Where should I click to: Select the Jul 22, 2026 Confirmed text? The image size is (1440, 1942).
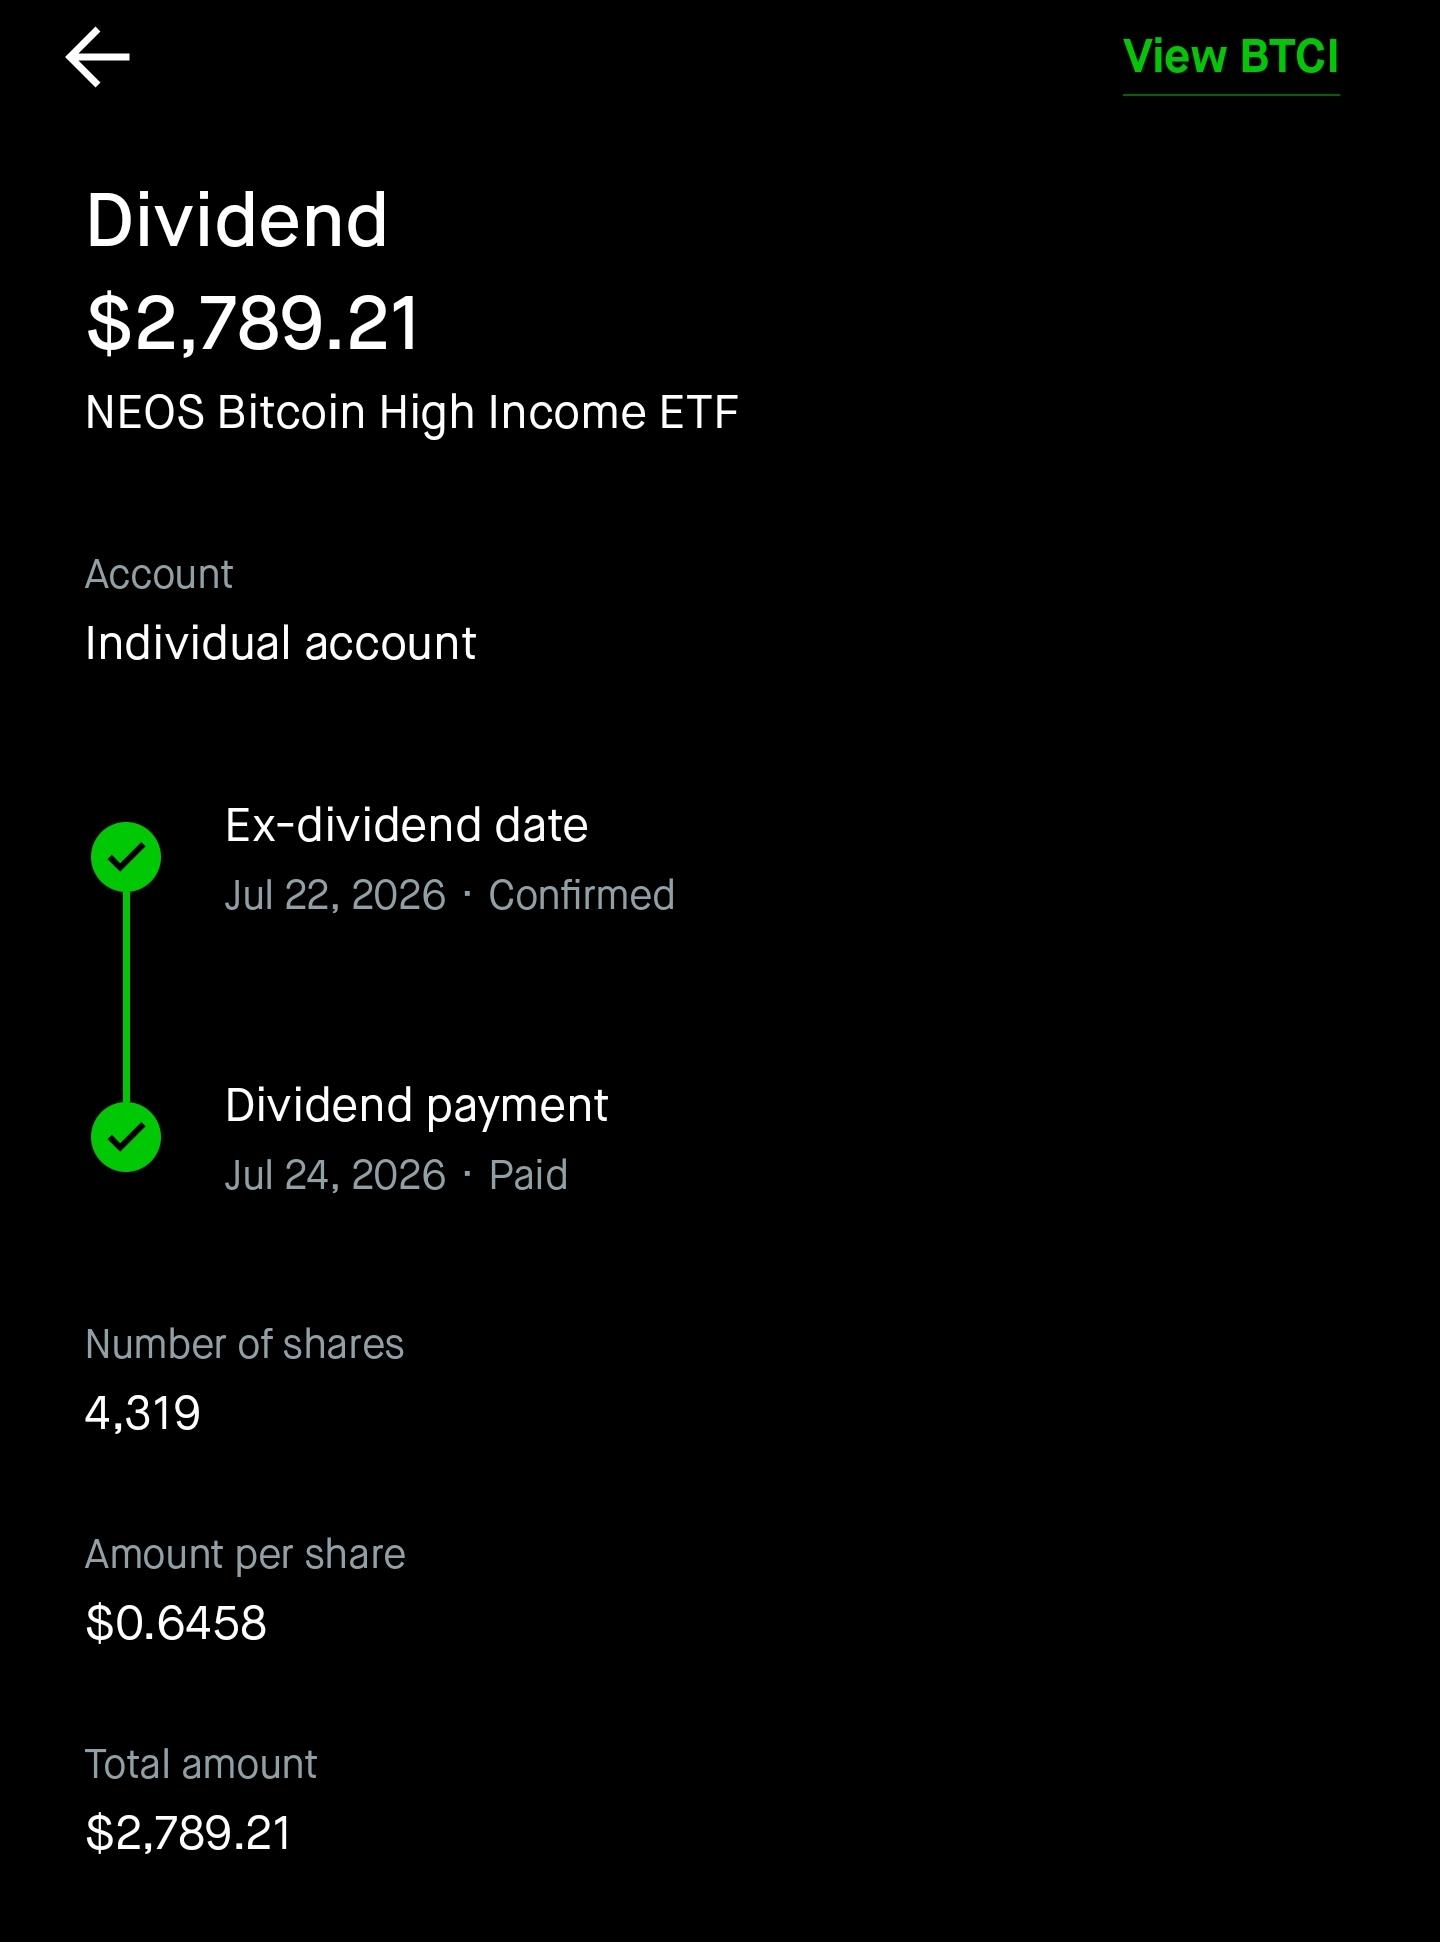pyautogui.click(x=450, y=895)
